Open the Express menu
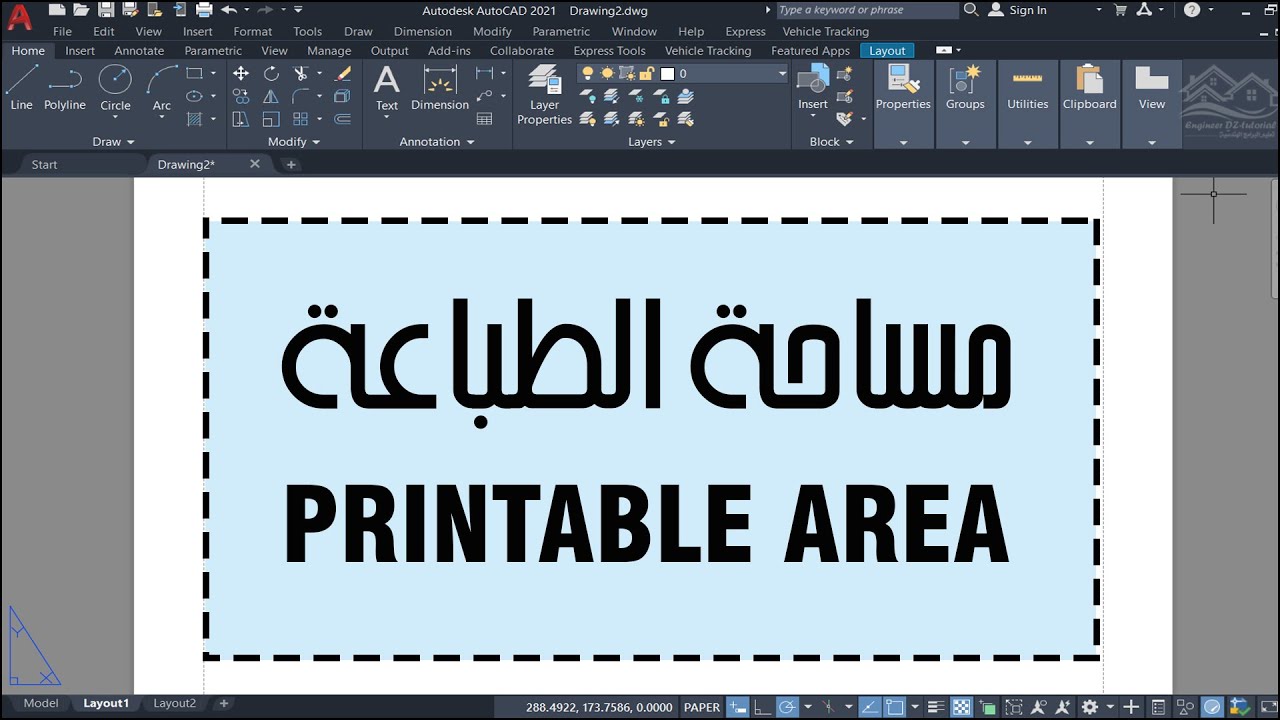This screenshot has width=1280, height=720. click(x=745, y=31)
